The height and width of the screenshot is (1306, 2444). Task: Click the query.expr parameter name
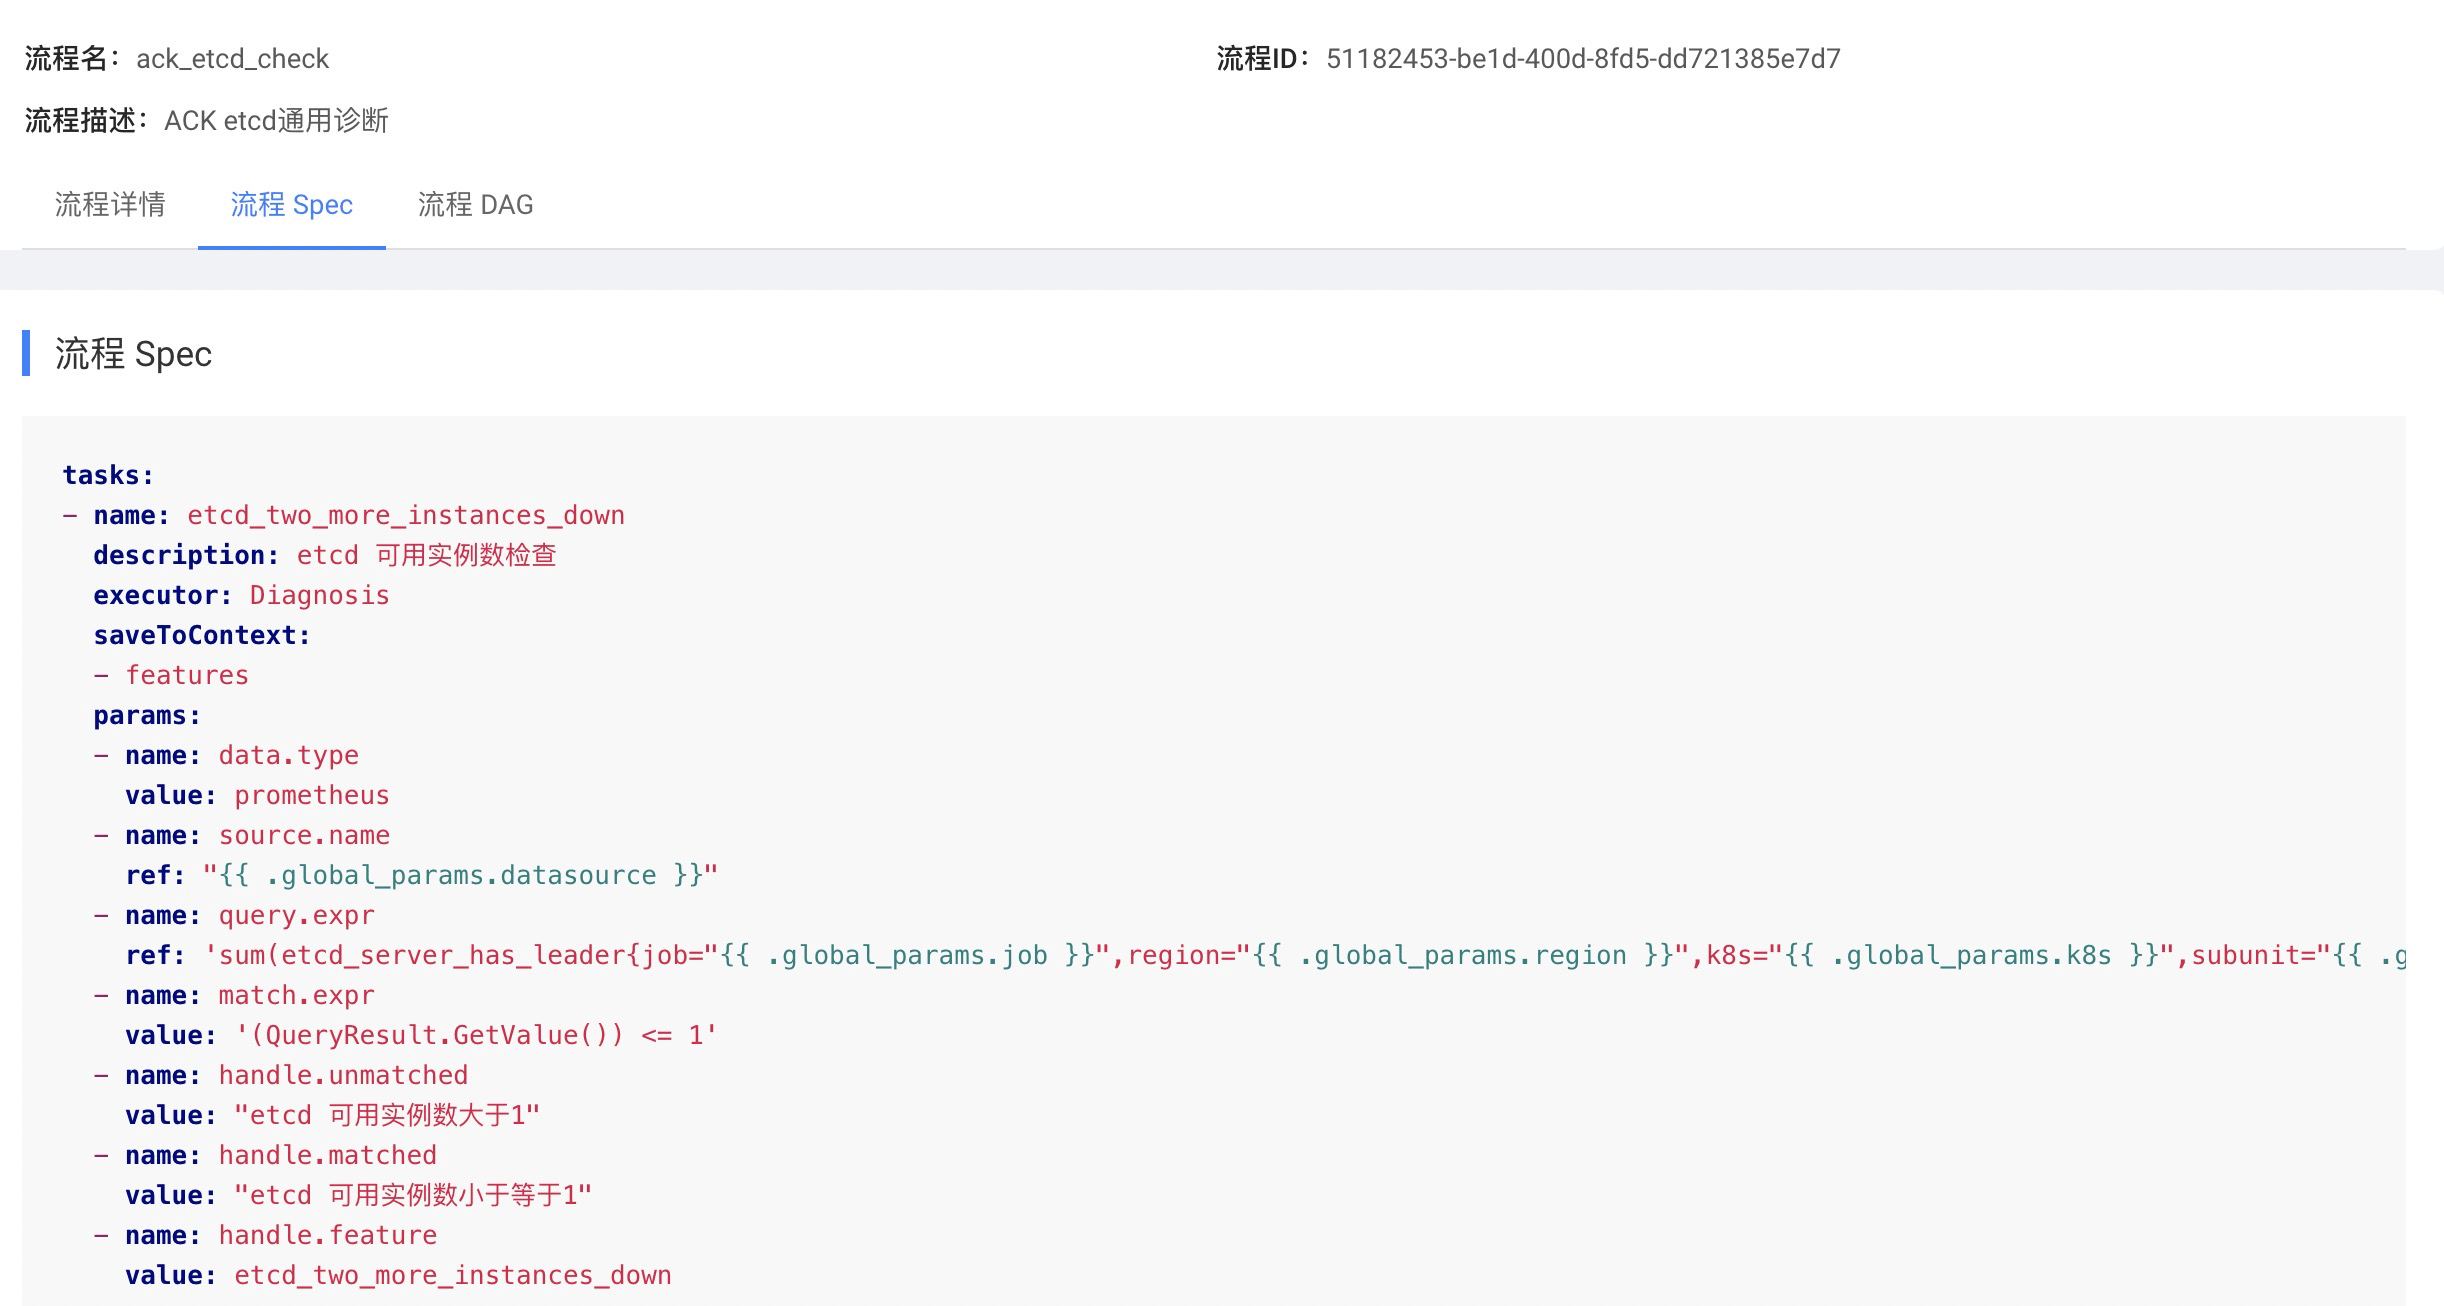click(297, 915)
